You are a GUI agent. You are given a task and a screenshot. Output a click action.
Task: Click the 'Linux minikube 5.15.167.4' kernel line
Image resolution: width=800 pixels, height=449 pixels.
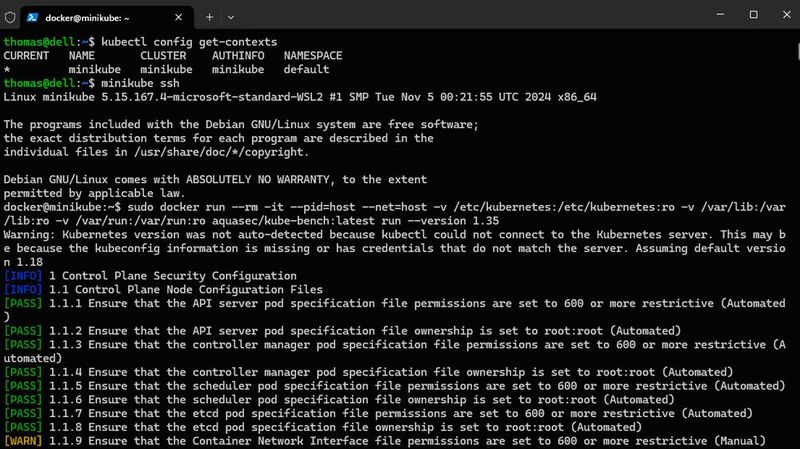click(300, 97)
